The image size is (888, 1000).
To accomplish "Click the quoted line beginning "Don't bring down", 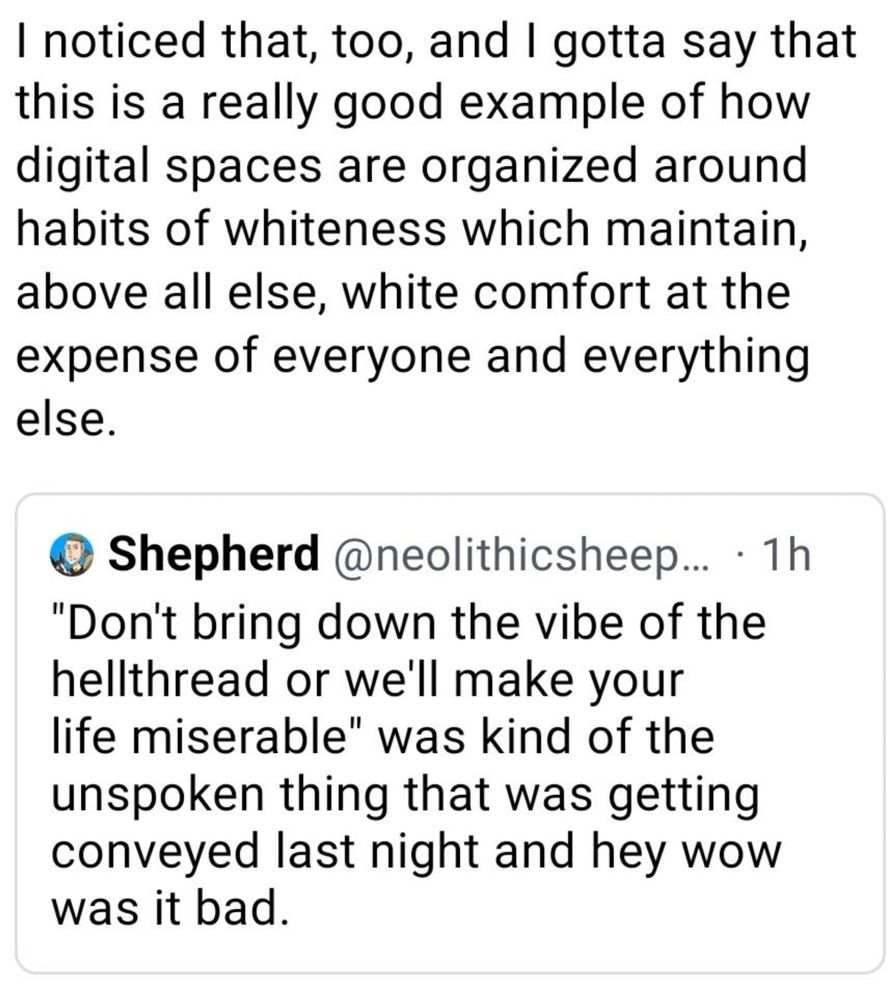I will pyautogui.click(x=408, y=623).
